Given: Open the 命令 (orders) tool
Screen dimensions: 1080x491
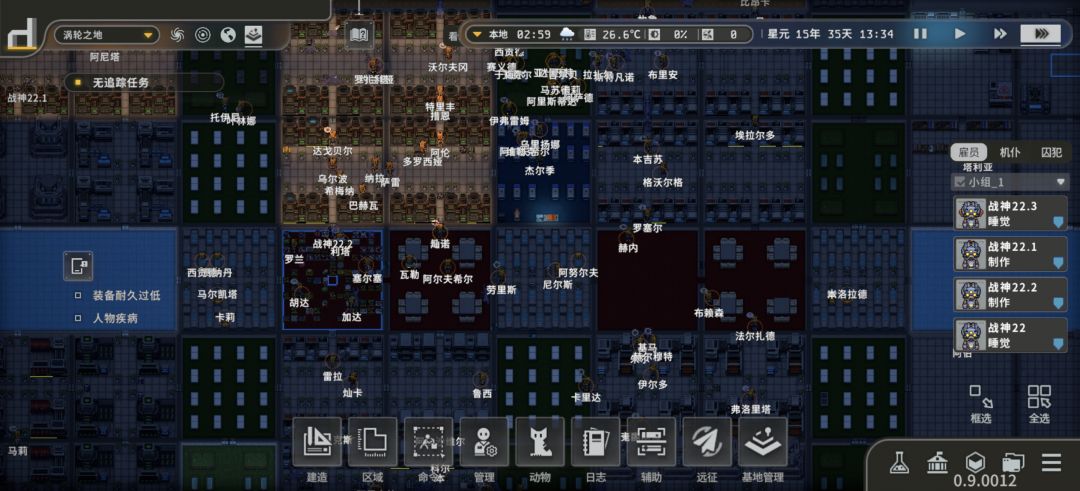Looking at the screenshot, I should [428, 441].
